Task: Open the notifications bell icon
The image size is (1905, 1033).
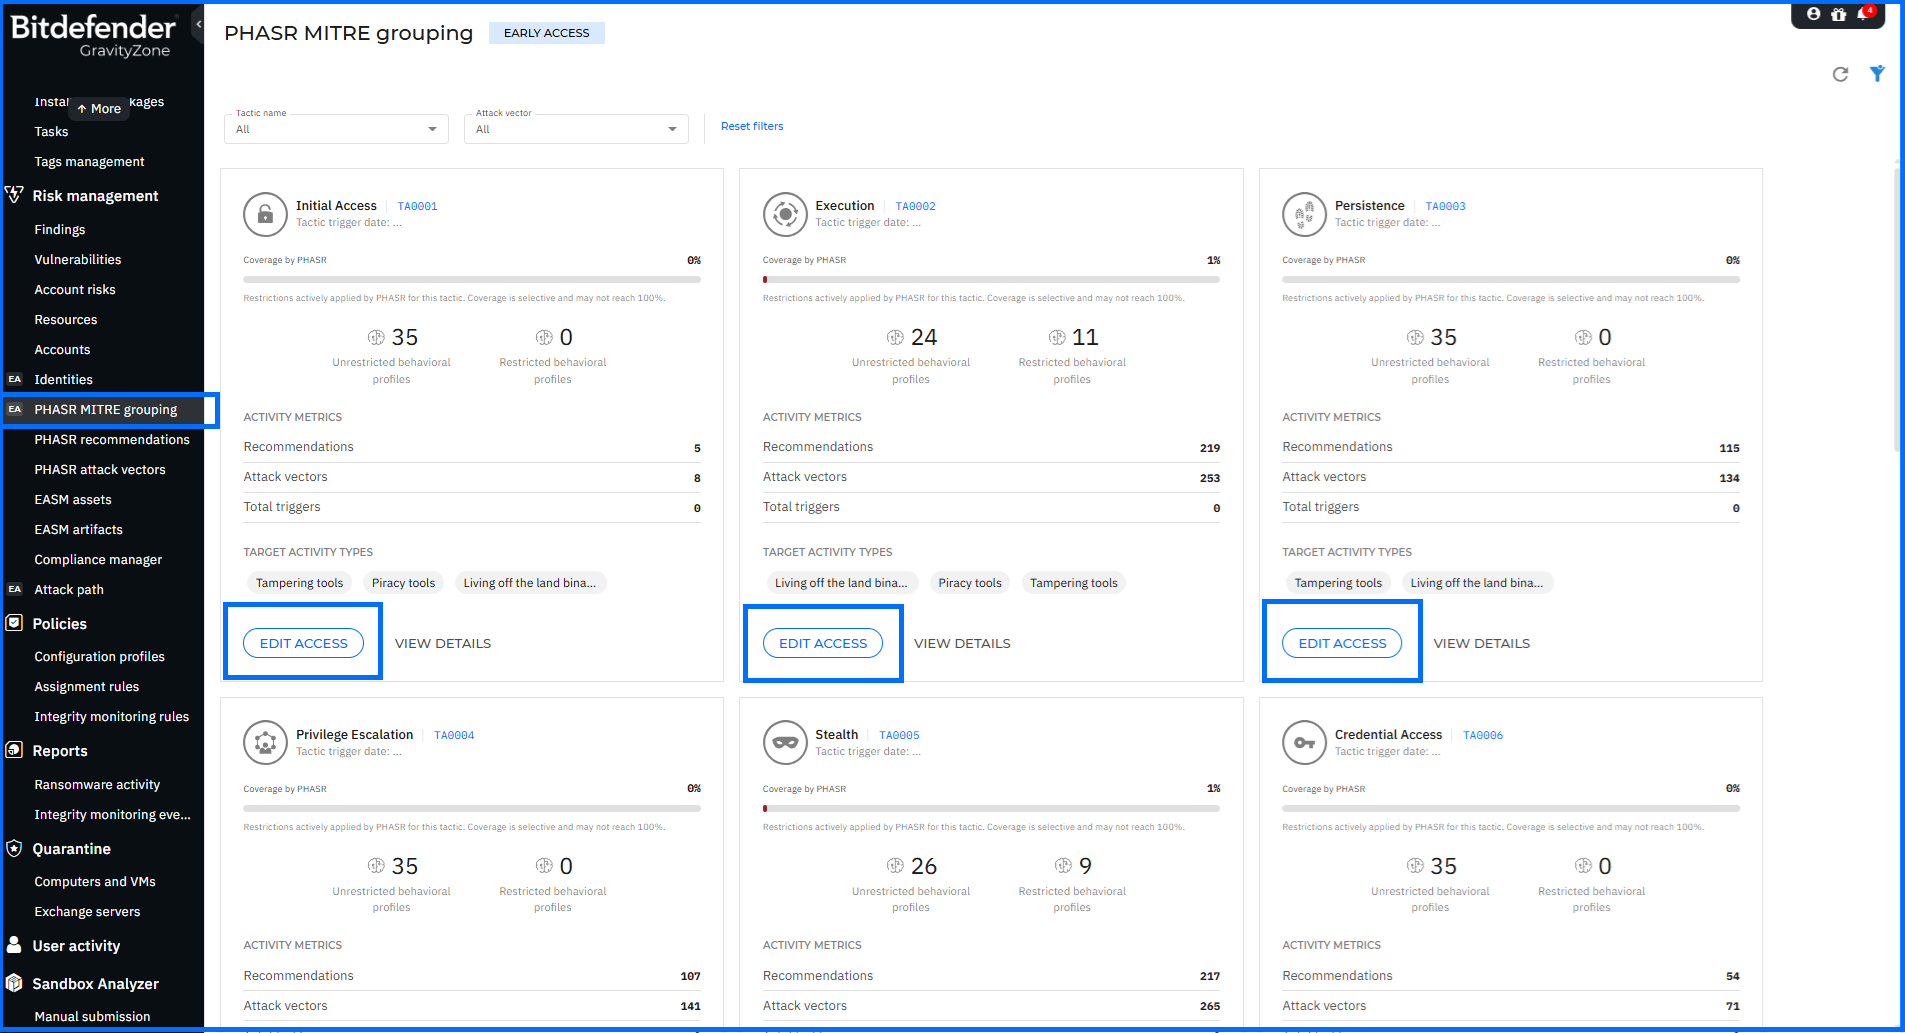Action: click(1864, 14)
